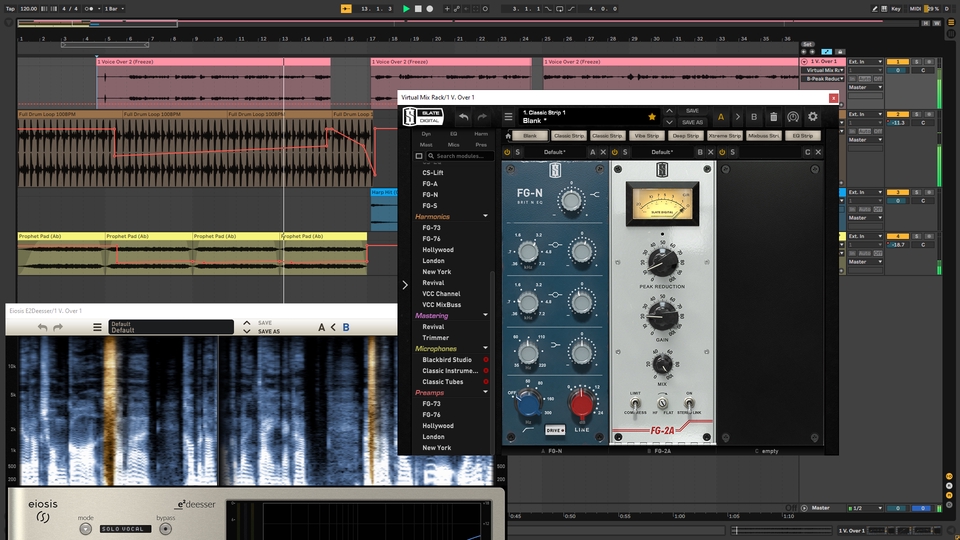Select the Blank strip tab

tap(530, 136)
